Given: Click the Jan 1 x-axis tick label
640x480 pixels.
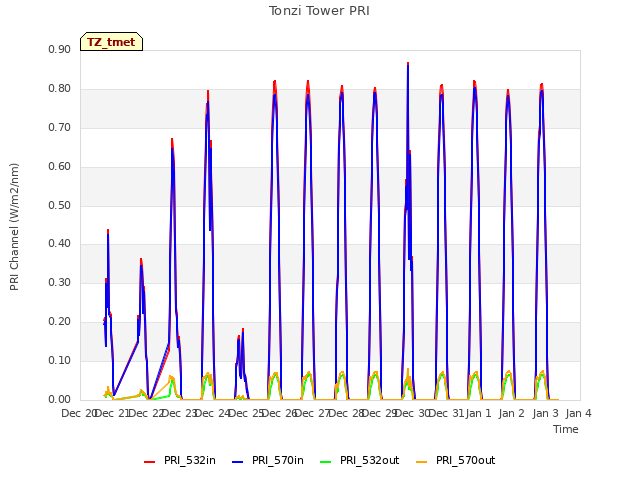Looking at the screenshot, I should point(478,413).
